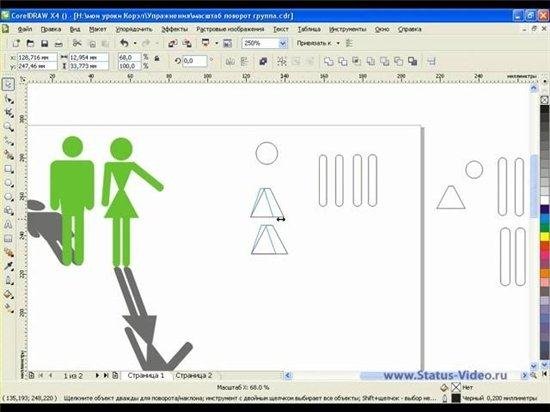The height and width of the screenshot is (412, 550).
Task: Open the Outline tool flyout
Action: pos(8,281)
